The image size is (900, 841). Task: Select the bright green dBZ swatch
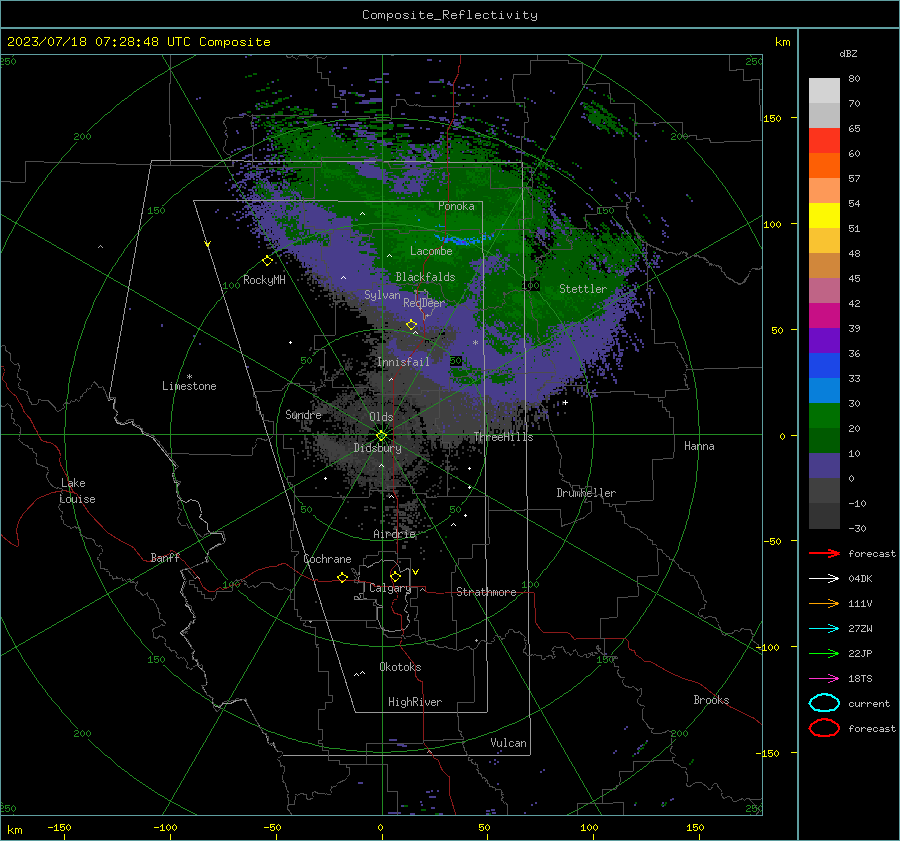(x=824, y=415)
